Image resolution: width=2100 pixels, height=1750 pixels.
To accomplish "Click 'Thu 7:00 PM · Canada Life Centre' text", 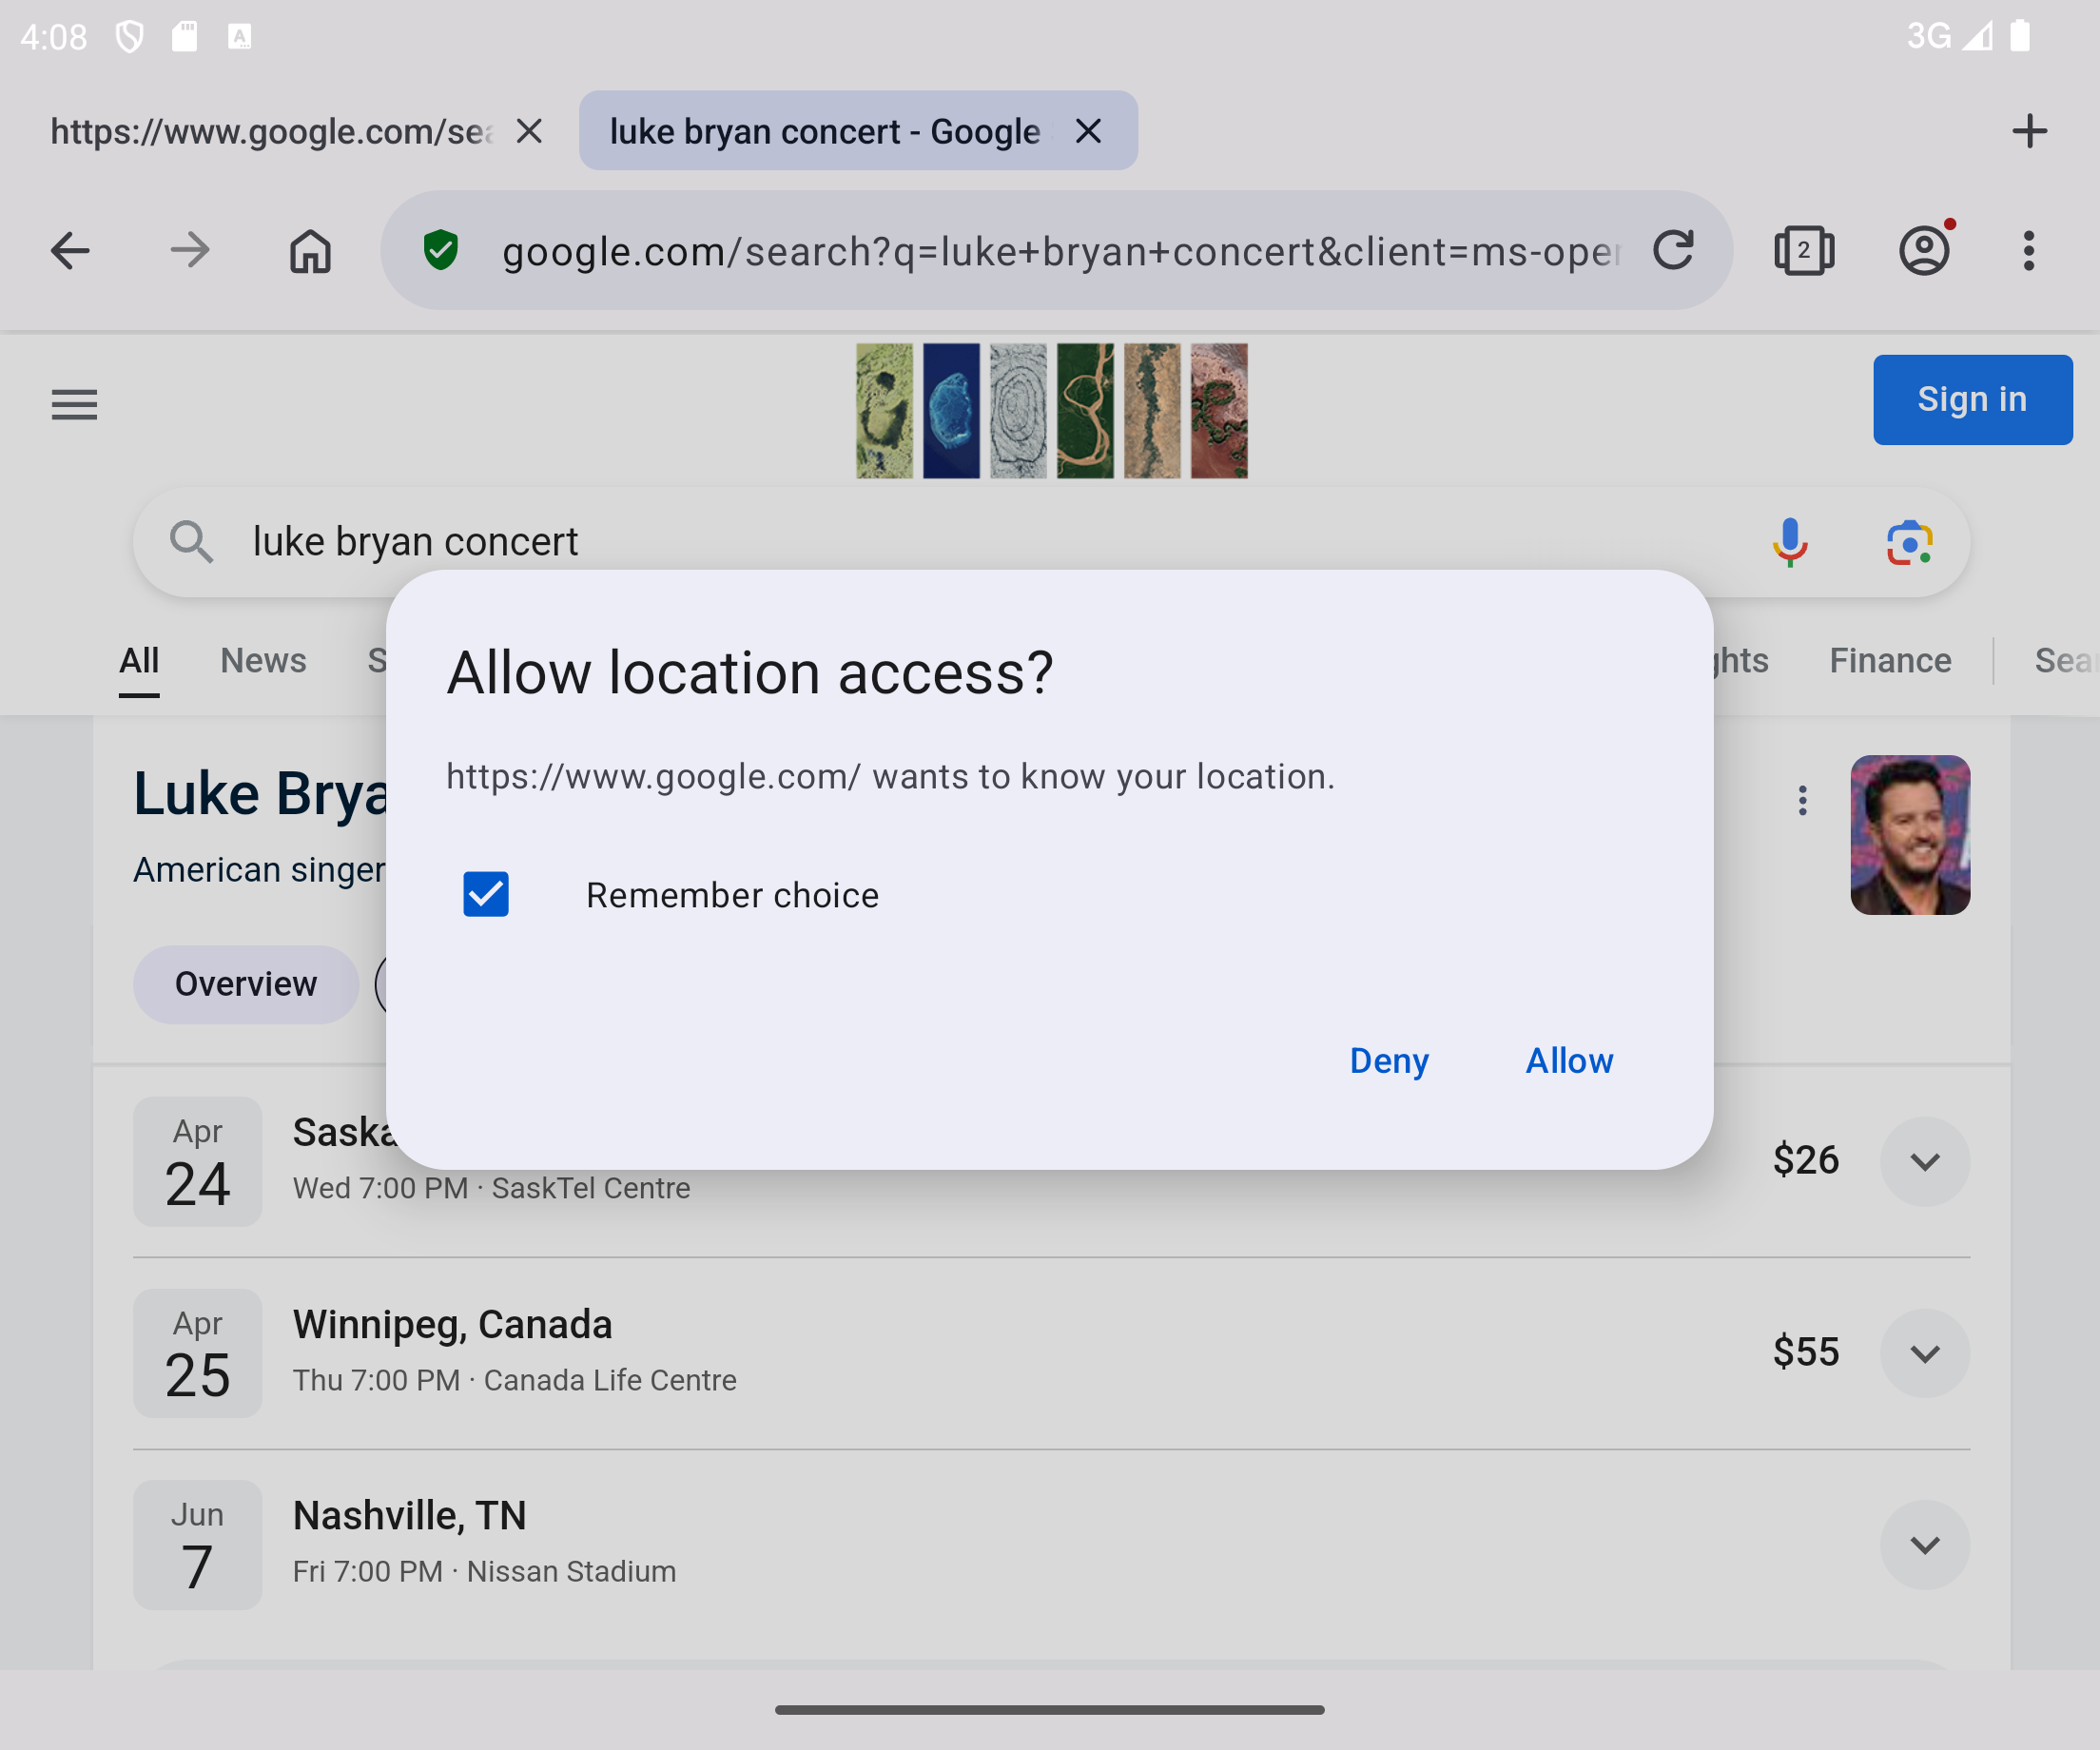I will [x=514, y=1380].
